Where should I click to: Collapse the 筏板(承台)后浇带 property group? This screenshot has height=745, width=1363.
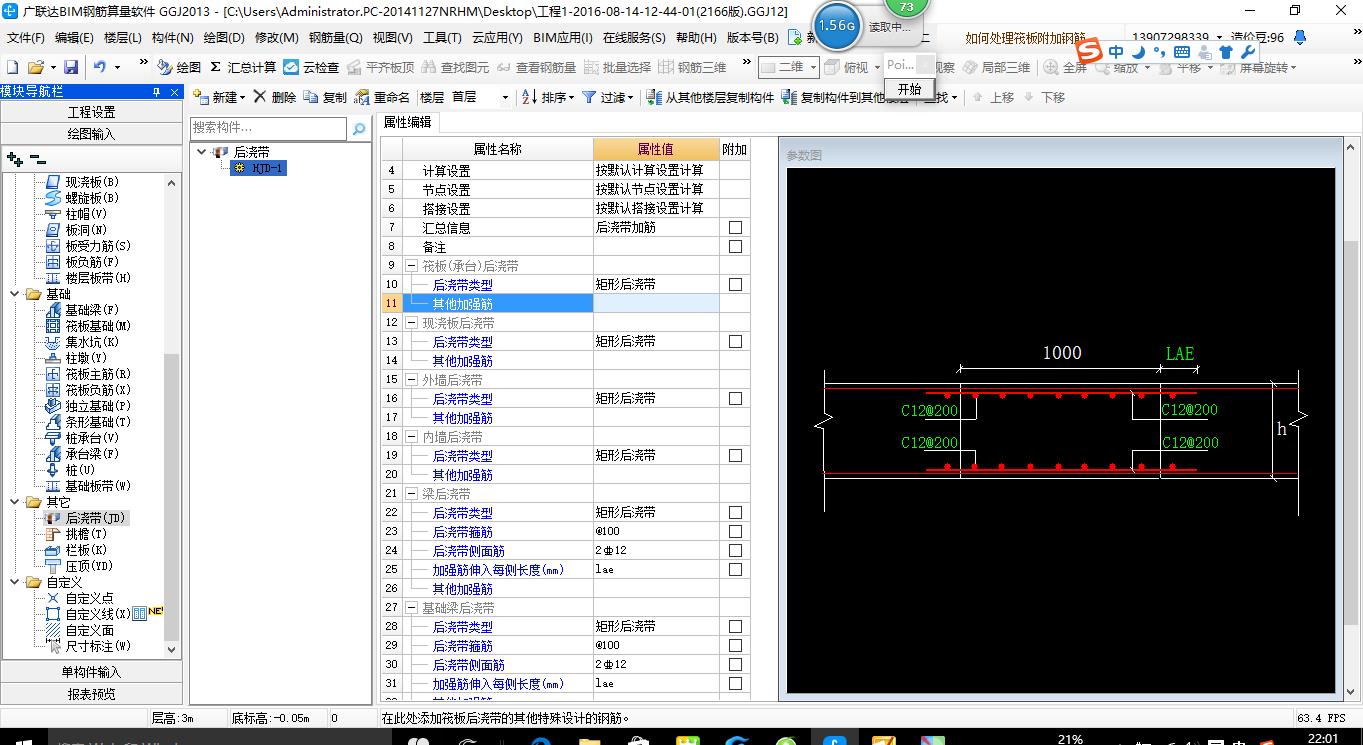click(411, 266)
